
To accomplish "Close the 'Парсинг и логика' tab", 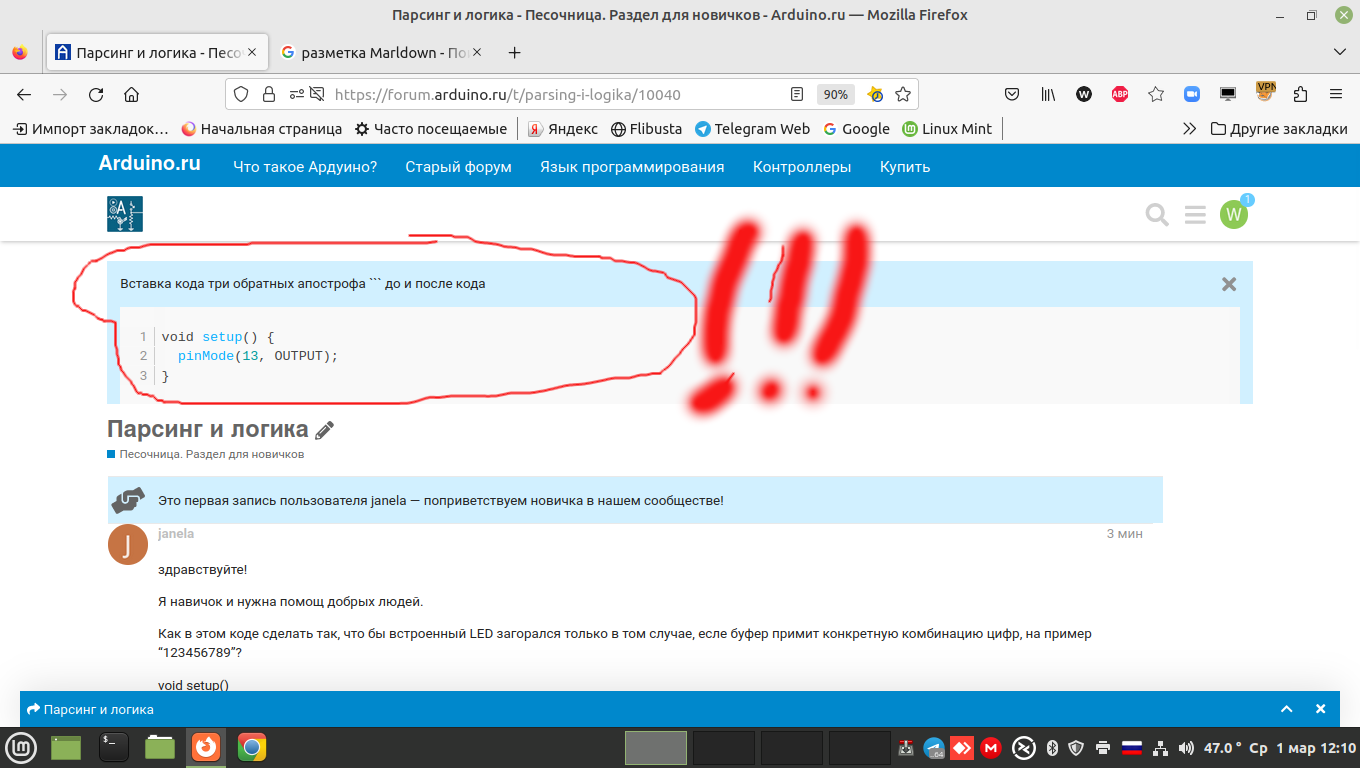I will [252, 52].
